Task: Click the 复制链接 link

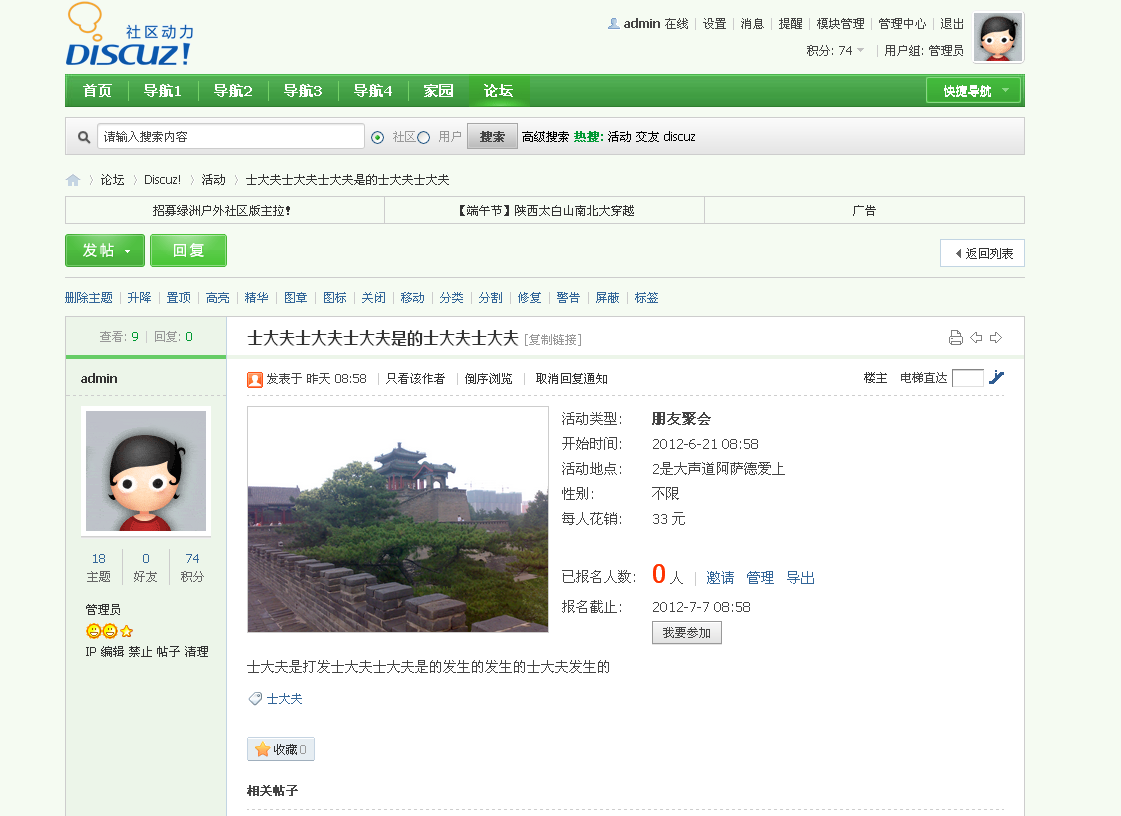Action: click(x=553, y=340)
